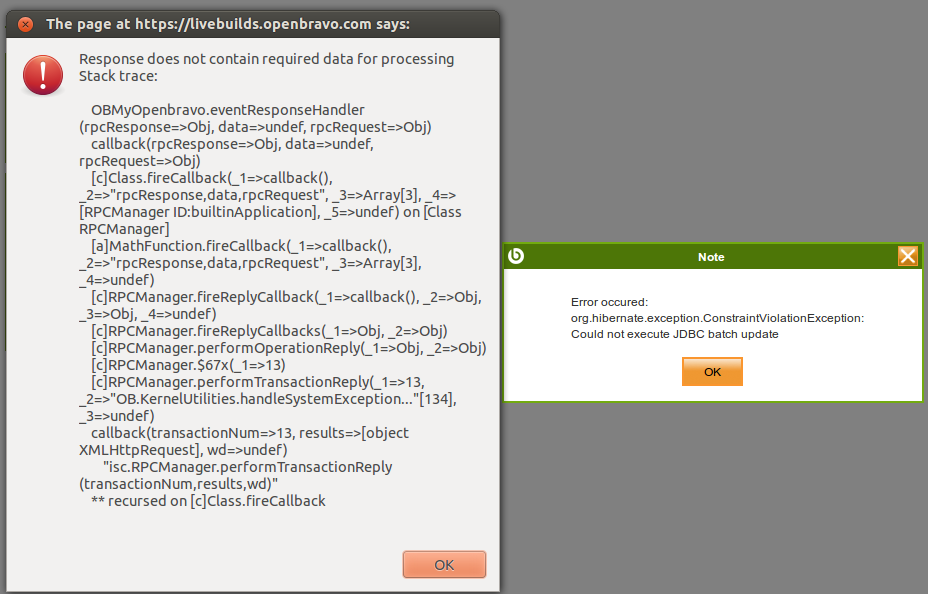The width and height of the screenshot is (928, 594).
Task: Click the red exclamation error icon
Action: (x=43, y=75)
